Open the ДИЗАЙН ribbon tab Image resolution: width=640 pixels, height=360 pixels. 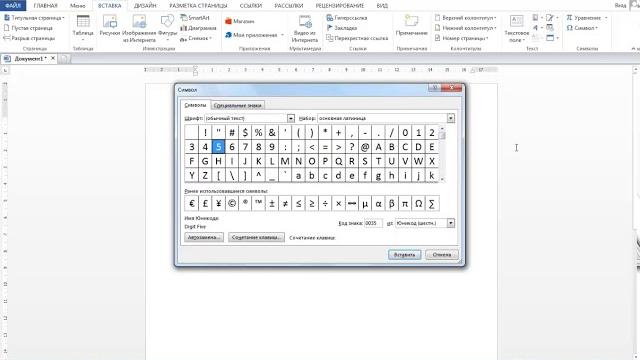click(145, 6)
